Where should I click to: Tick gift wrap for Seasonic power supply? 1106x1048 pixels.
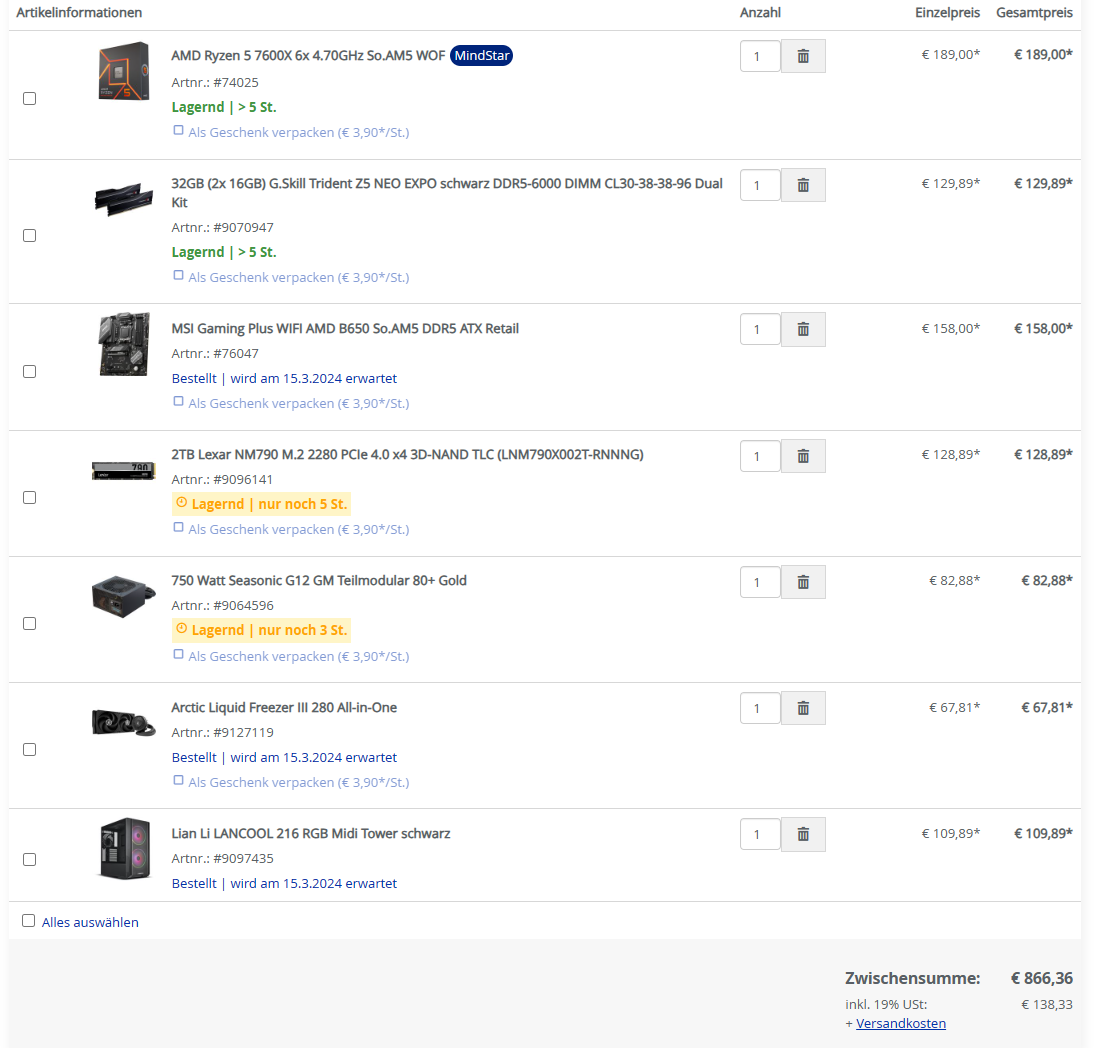click(178, 654)
